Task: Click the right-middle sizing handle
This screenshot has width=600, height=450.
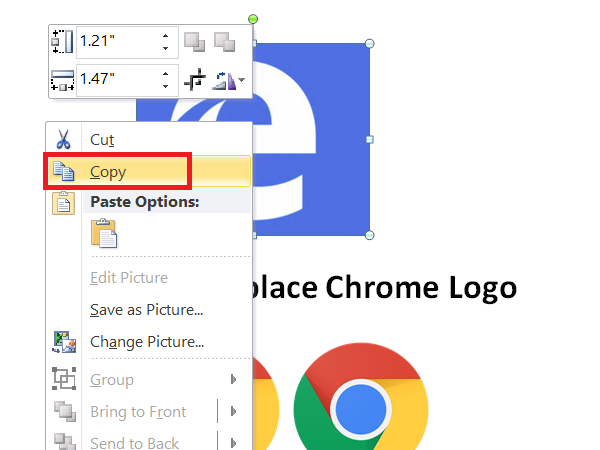Action: (x=369, y=140)
